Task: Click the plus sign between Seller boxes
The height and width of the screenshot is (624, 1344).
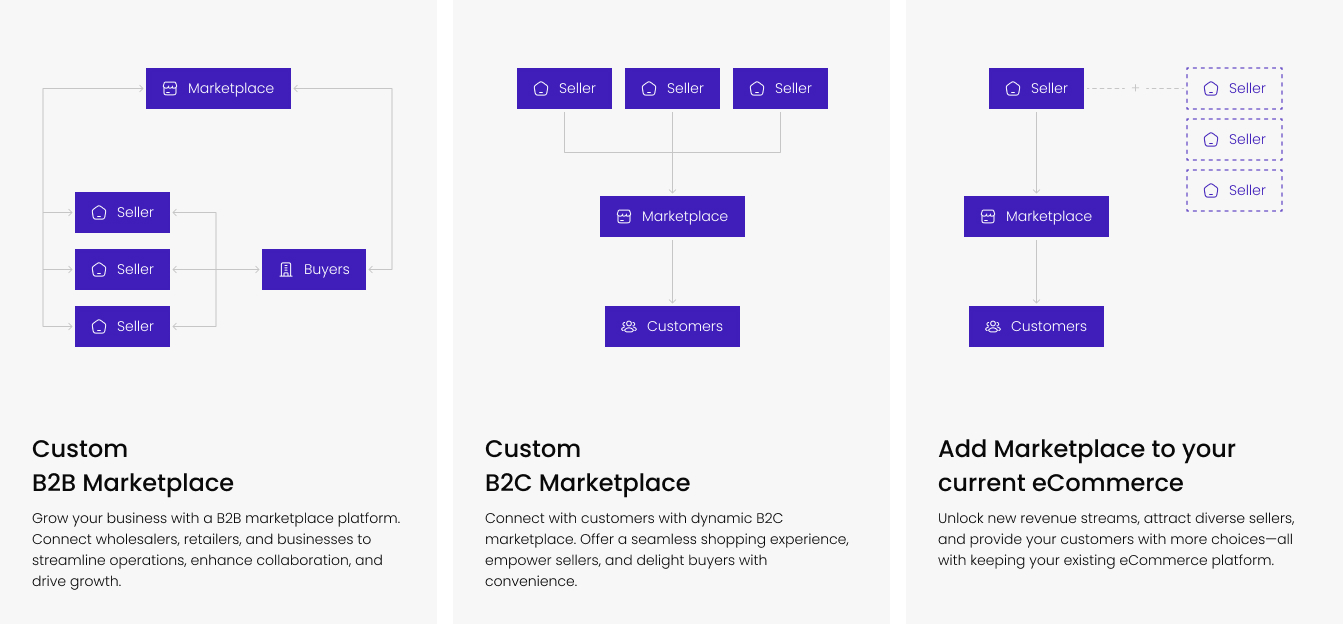Action: 1135,88
